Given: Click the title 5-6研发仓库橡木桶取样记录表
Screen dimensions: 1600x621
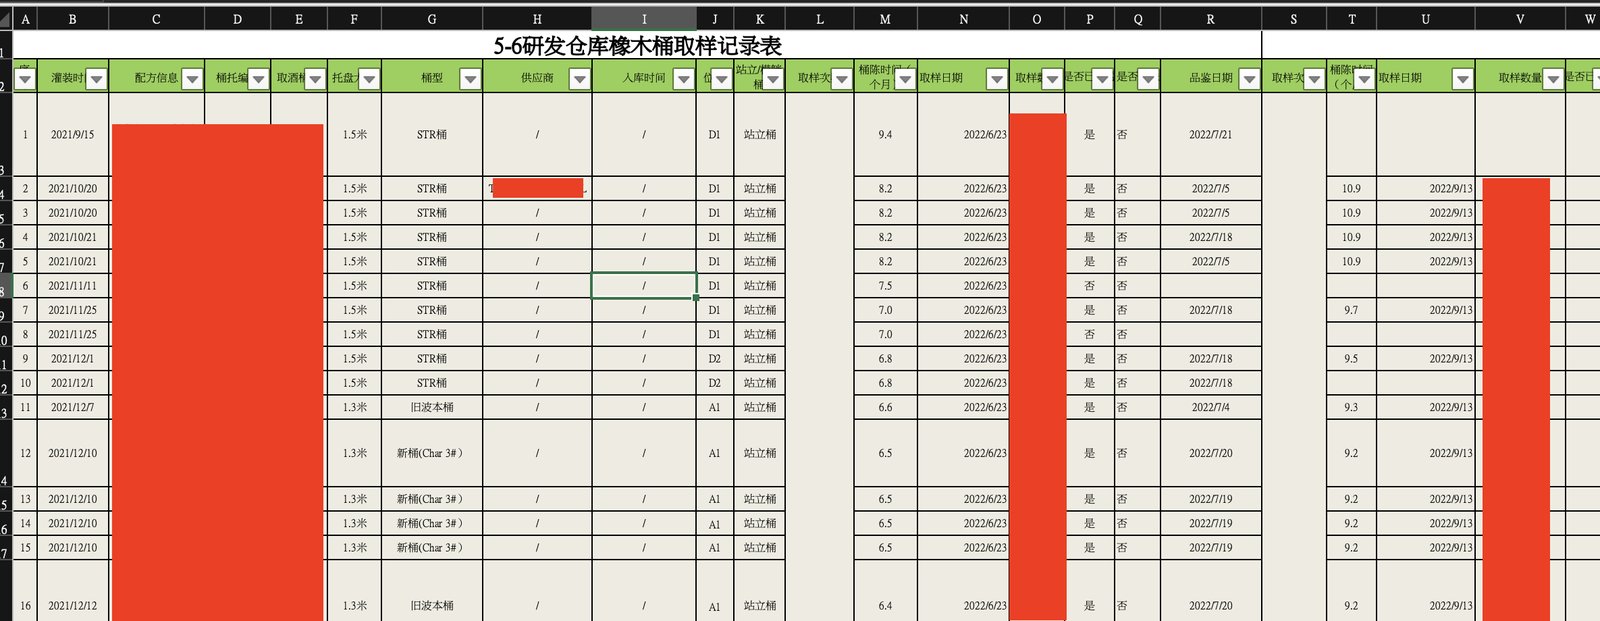Looking at the screenshot, I should pos(637,46).
